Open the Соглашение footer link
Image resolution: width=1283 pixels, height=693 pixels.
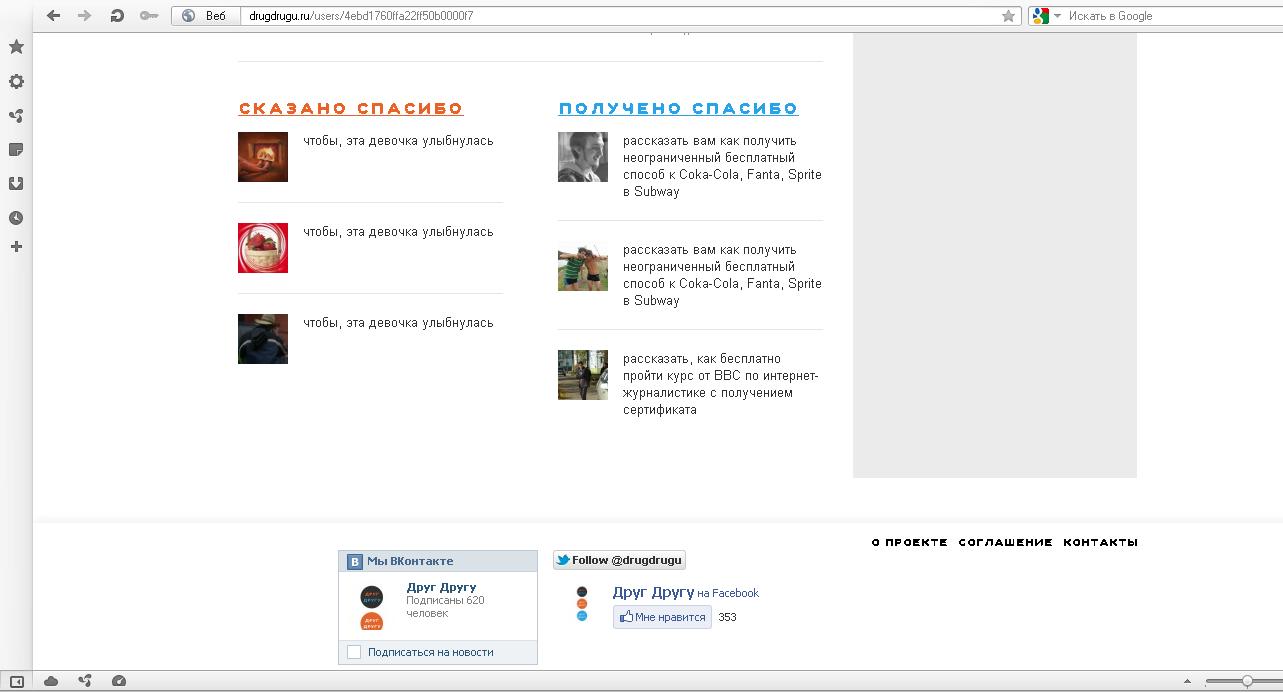click(x=1005, y=542)
